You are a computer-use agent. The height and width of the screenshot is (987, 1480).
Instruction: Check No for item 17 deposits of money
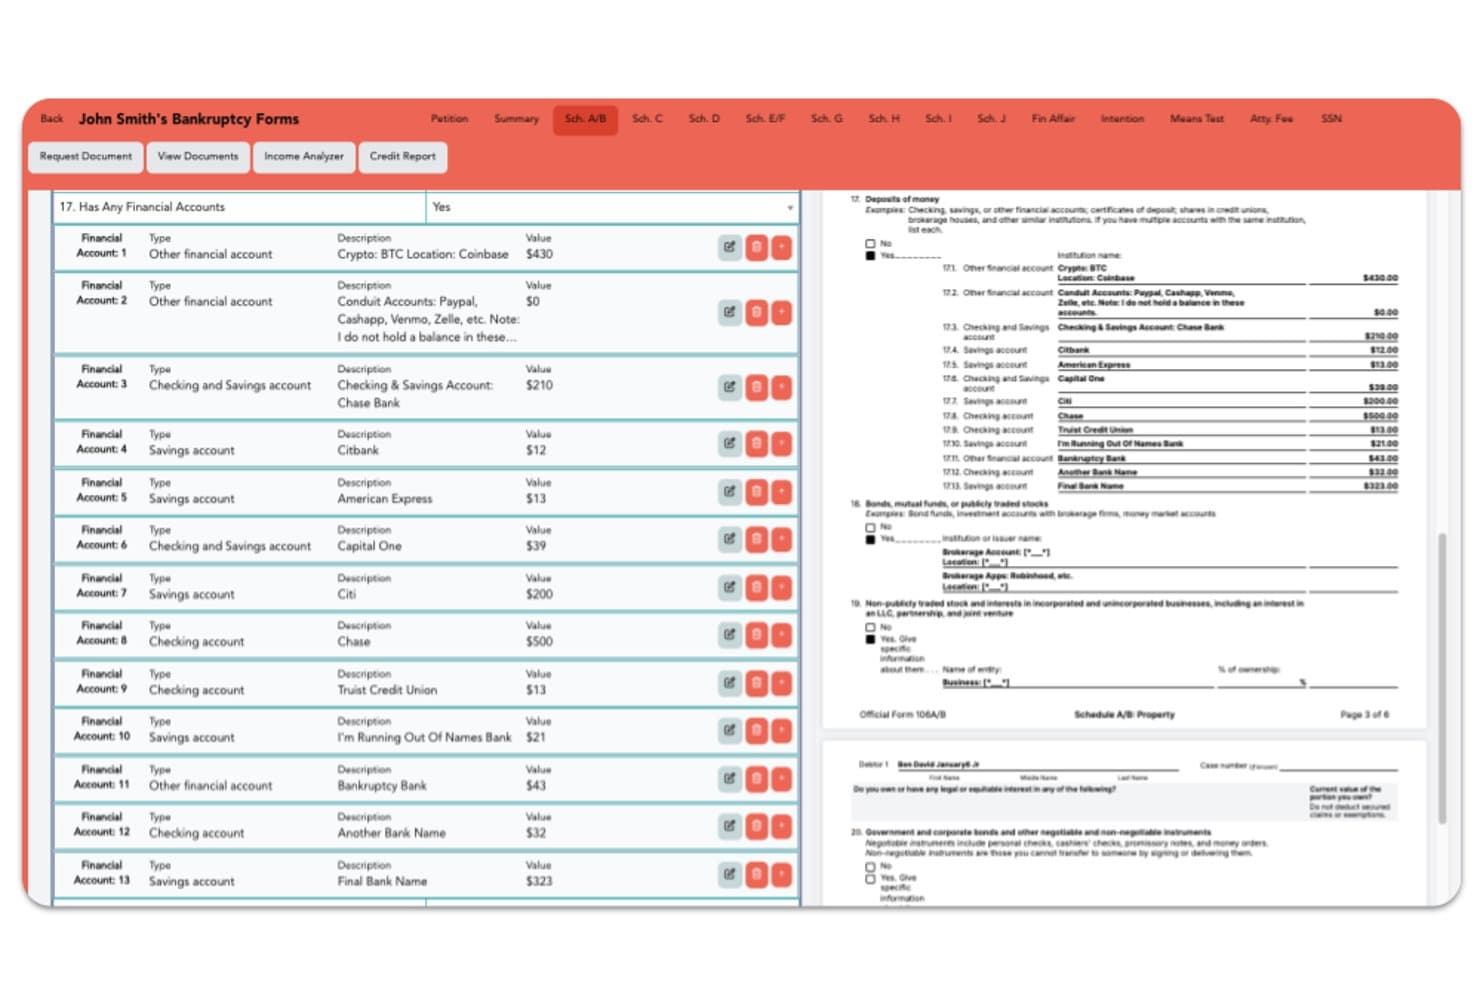pos(870,244)
